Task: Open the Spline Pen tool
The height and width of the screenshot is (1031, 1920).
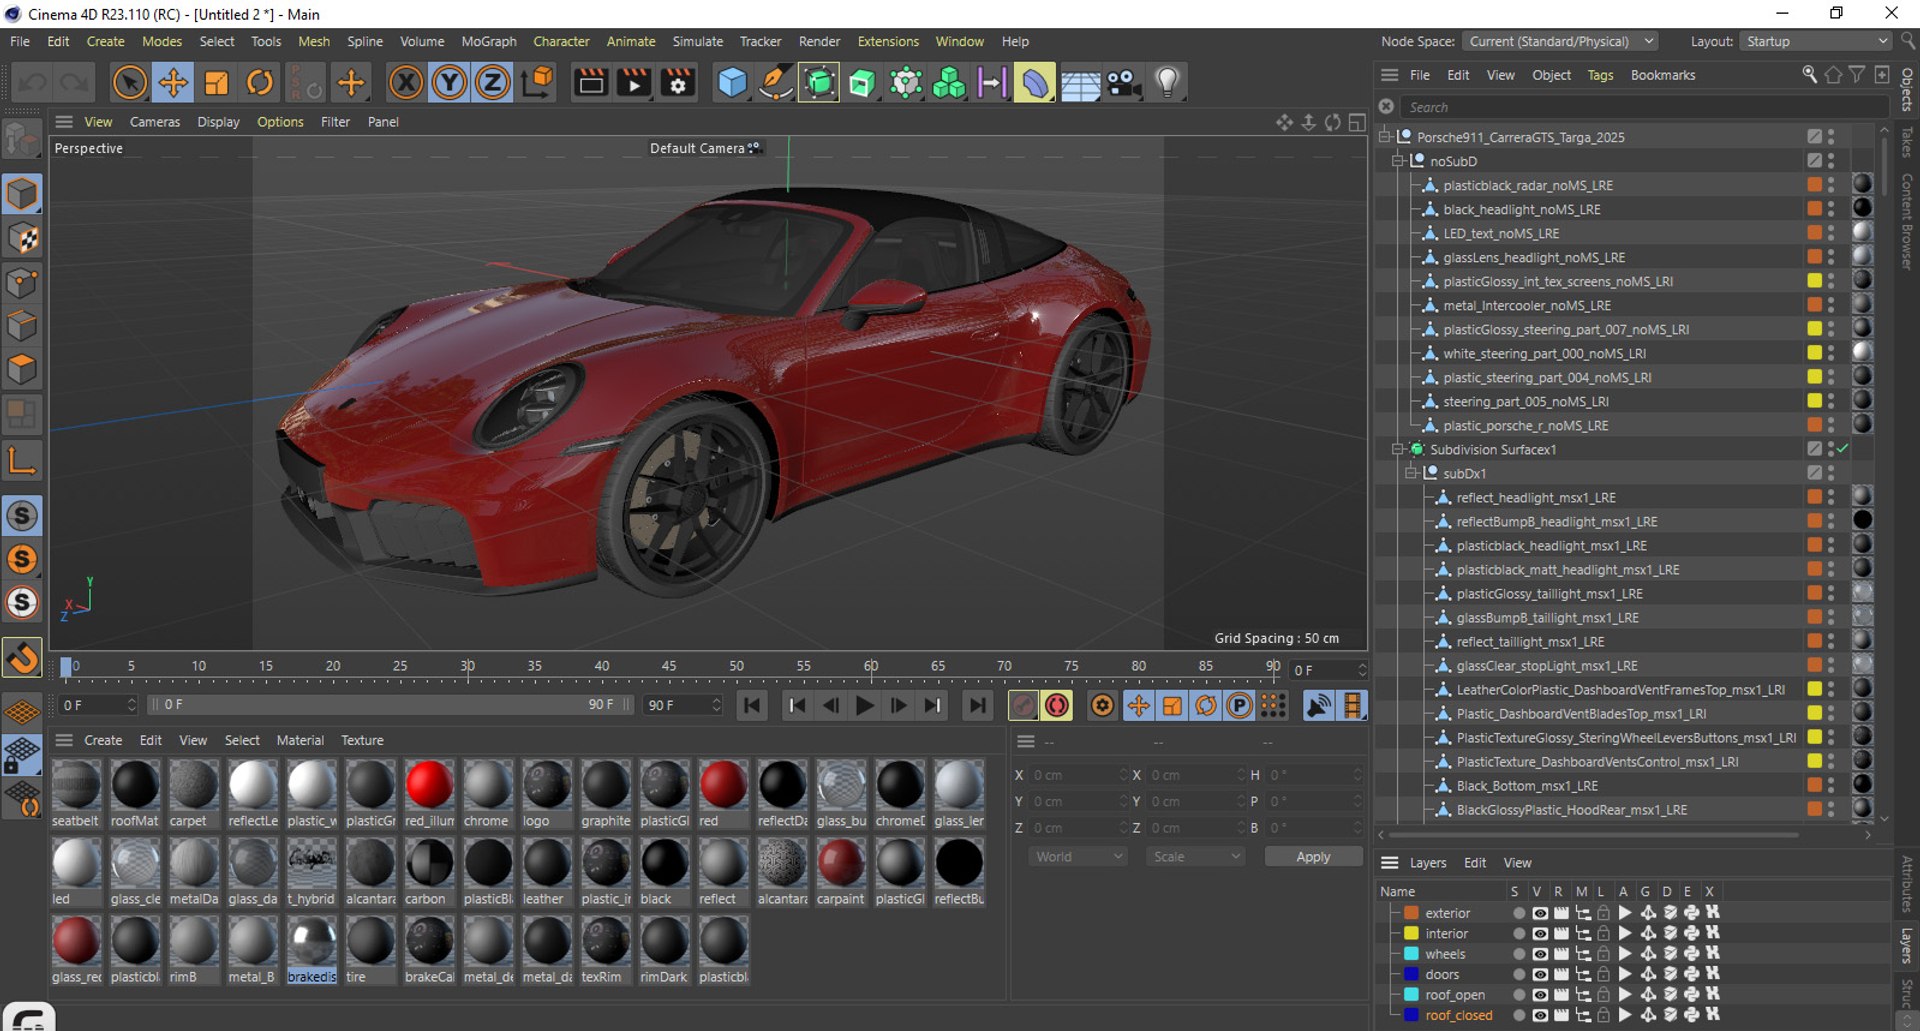Action: [x=775, y=83]
